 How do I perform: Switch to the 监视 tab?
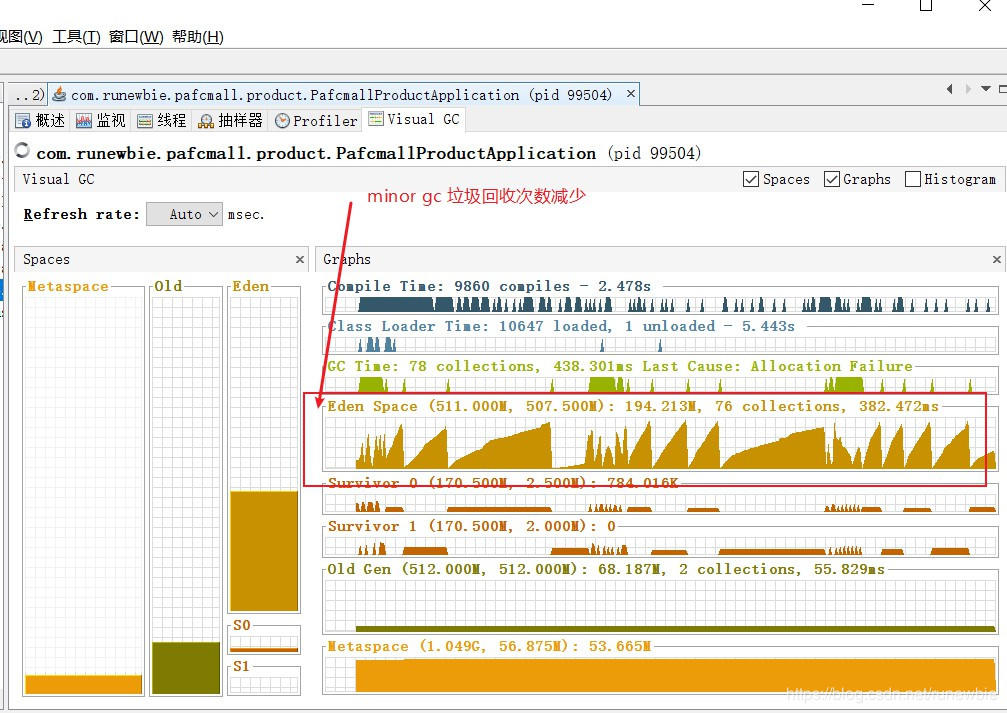[101, 120]
